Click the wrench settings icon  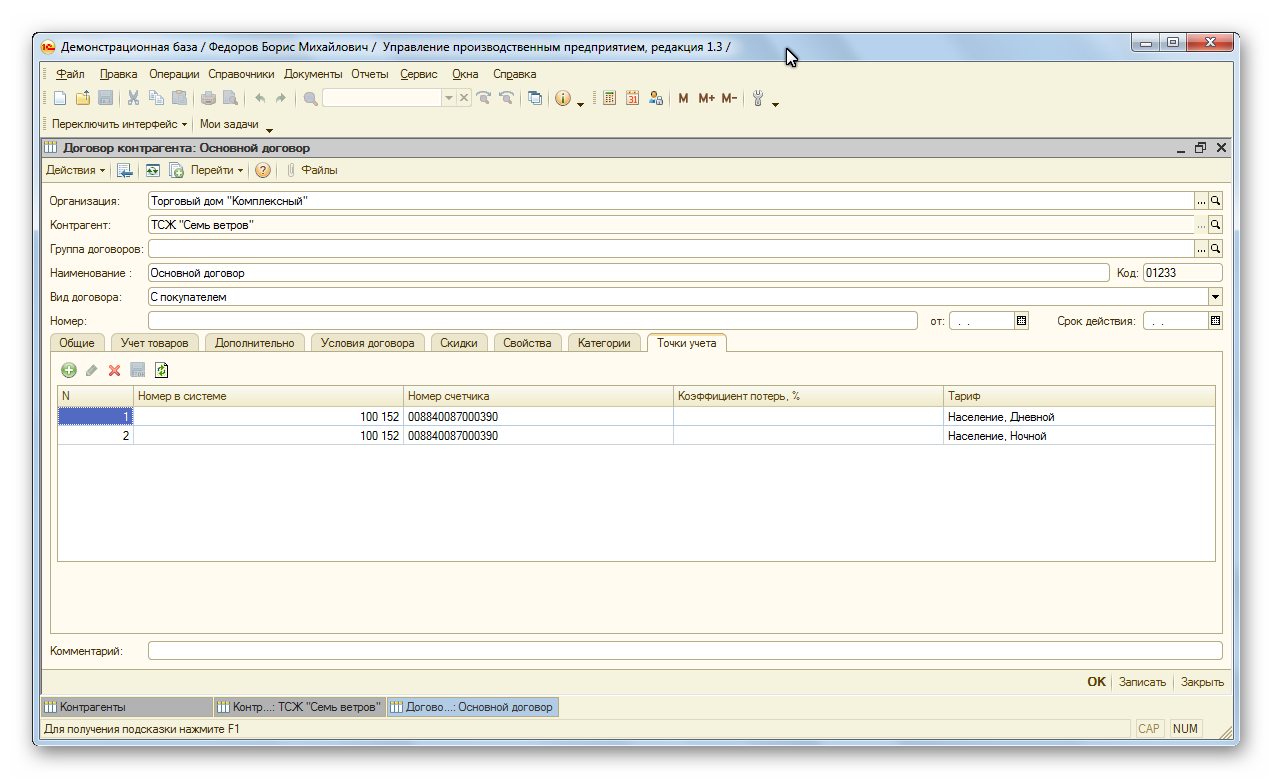pos(758,98)
